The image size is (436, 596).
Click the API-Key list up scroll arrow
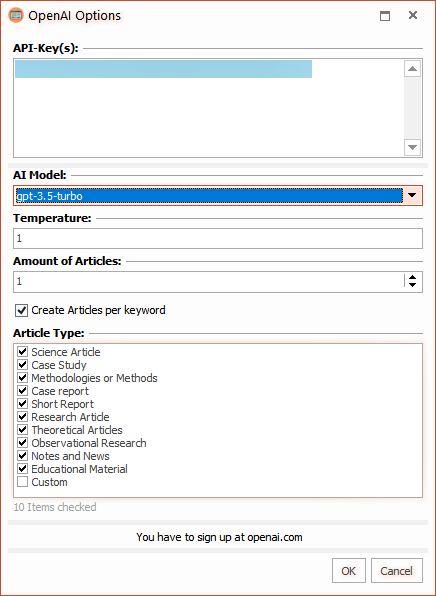412,69
